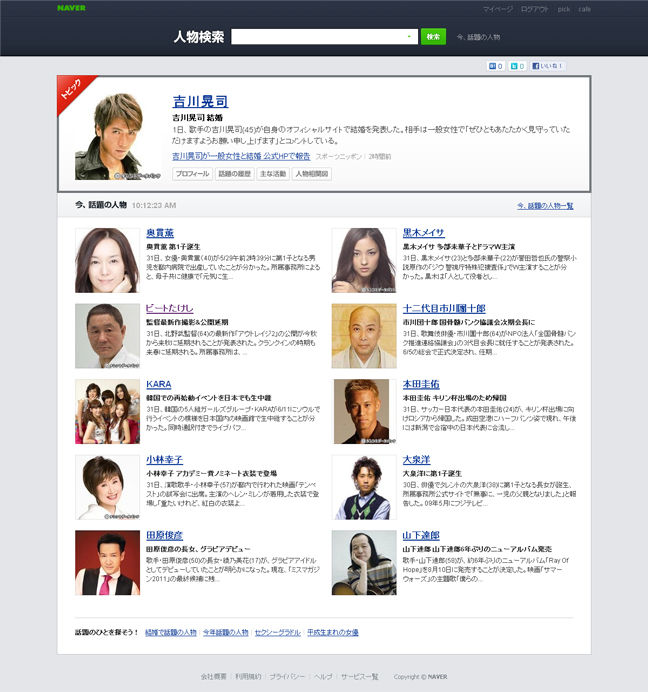
Task: Open 今年話題の人物 footer topic link
Action: 226,632
